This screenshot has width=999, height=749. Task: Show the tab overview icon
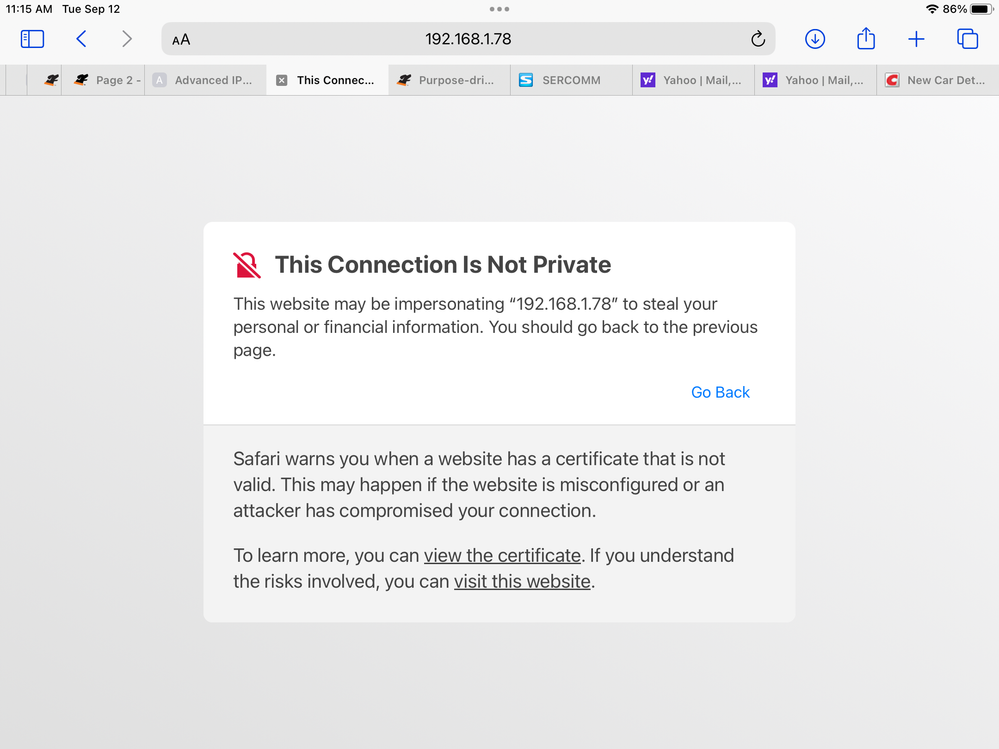(967, 39)
